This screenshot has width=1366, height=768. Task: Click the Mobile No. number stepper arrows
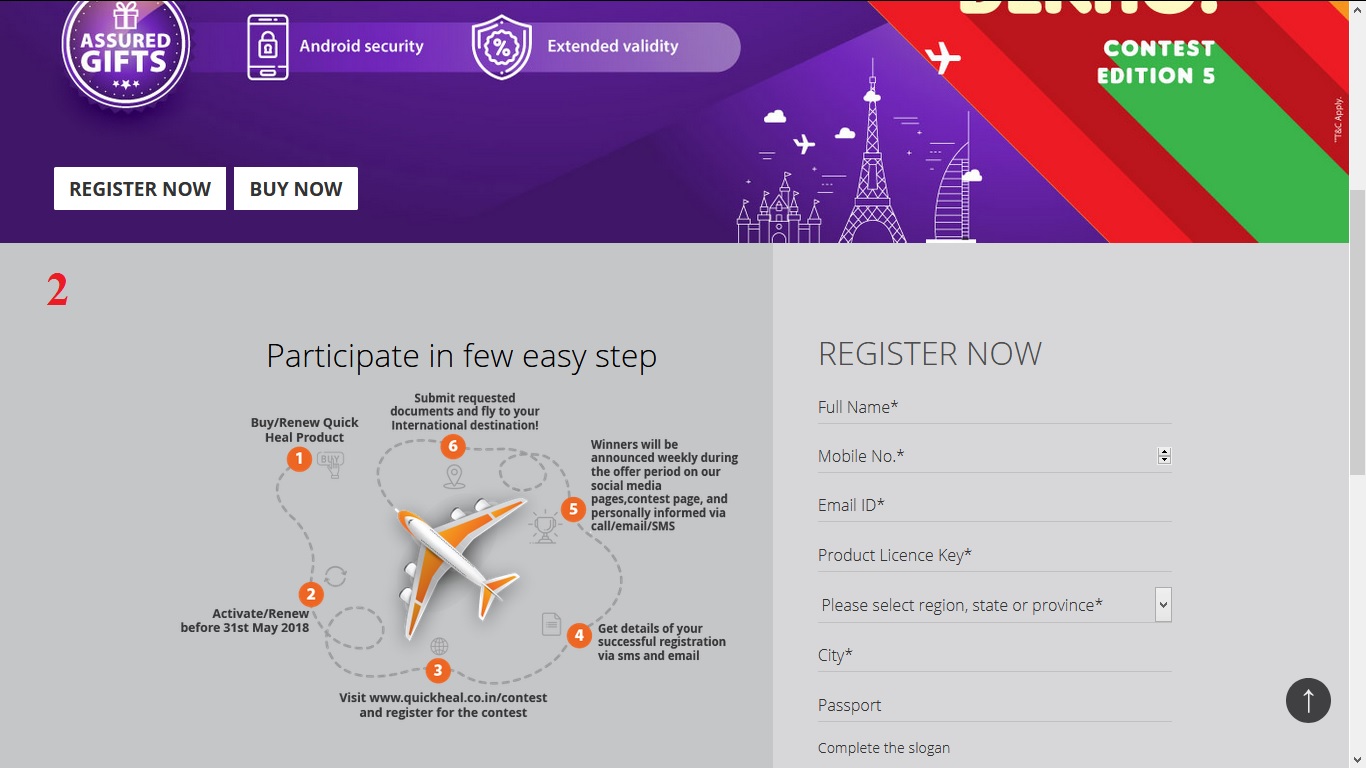tap(1164, 456)
